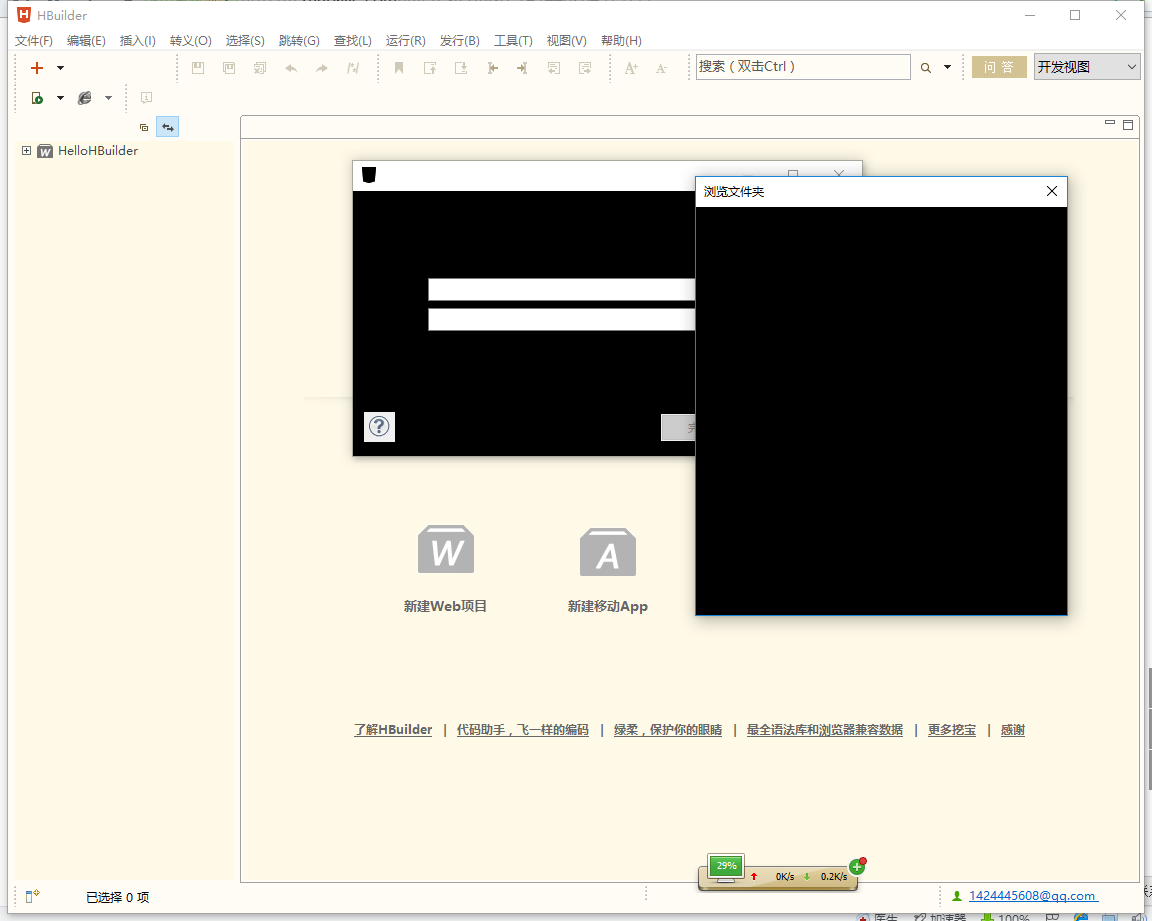
Task: Open the 工具(T) menu
Action: (x=513, y=41)
